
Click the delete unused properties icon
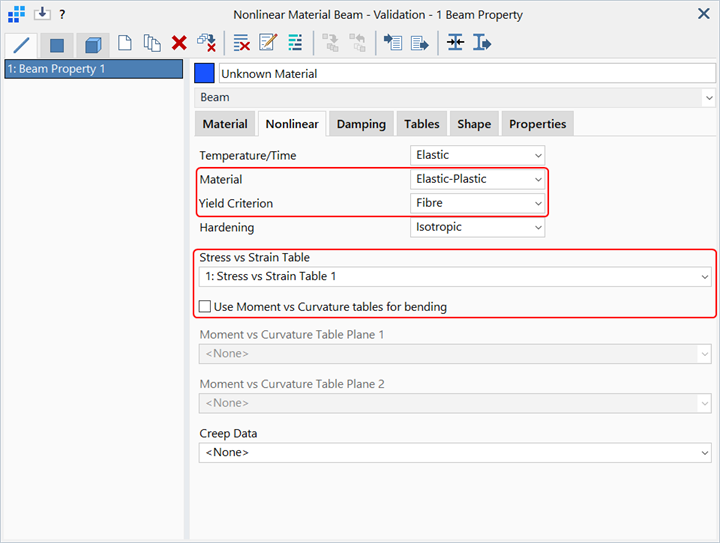coord(206,43)
